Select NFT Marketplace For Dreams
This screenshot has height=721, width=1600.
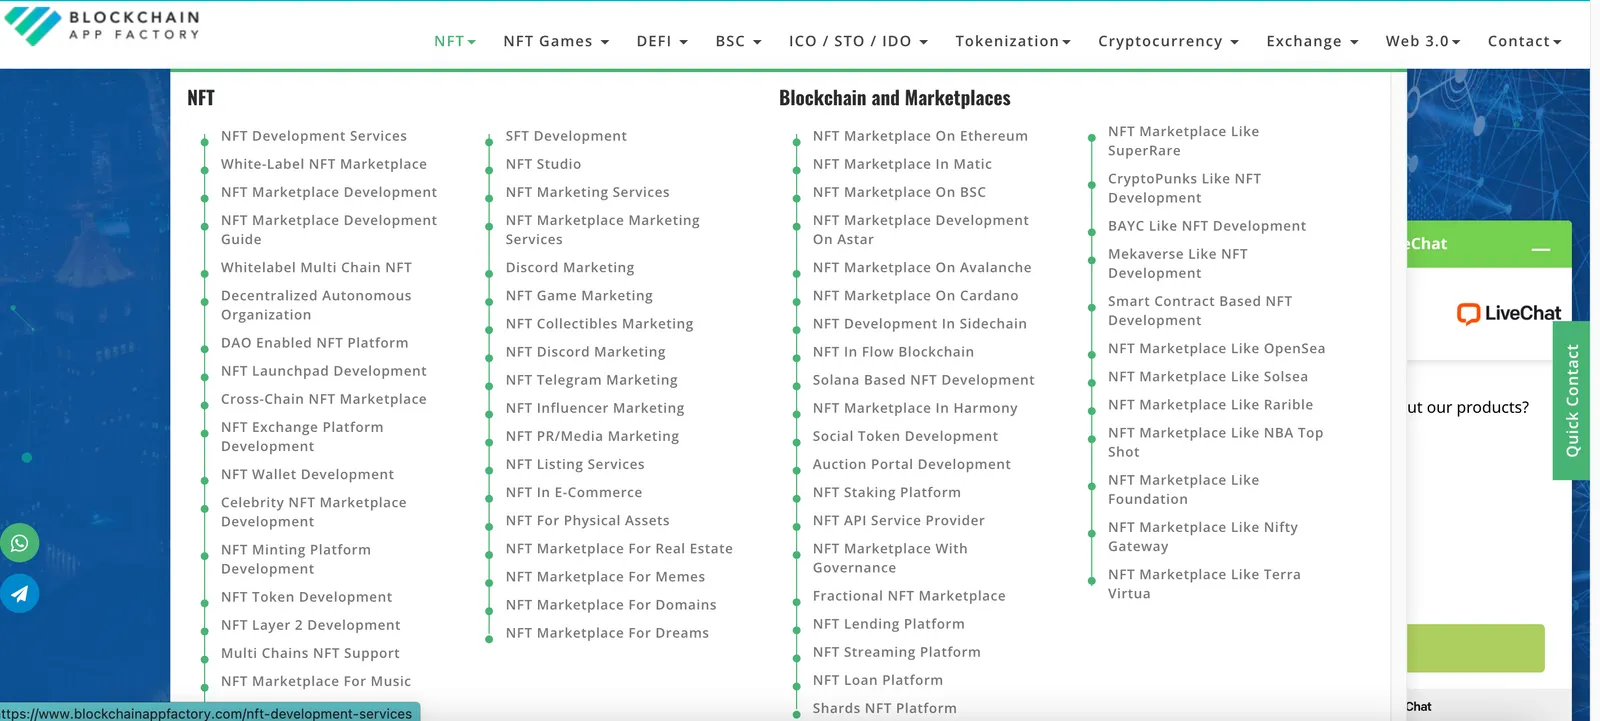point(607,633)
